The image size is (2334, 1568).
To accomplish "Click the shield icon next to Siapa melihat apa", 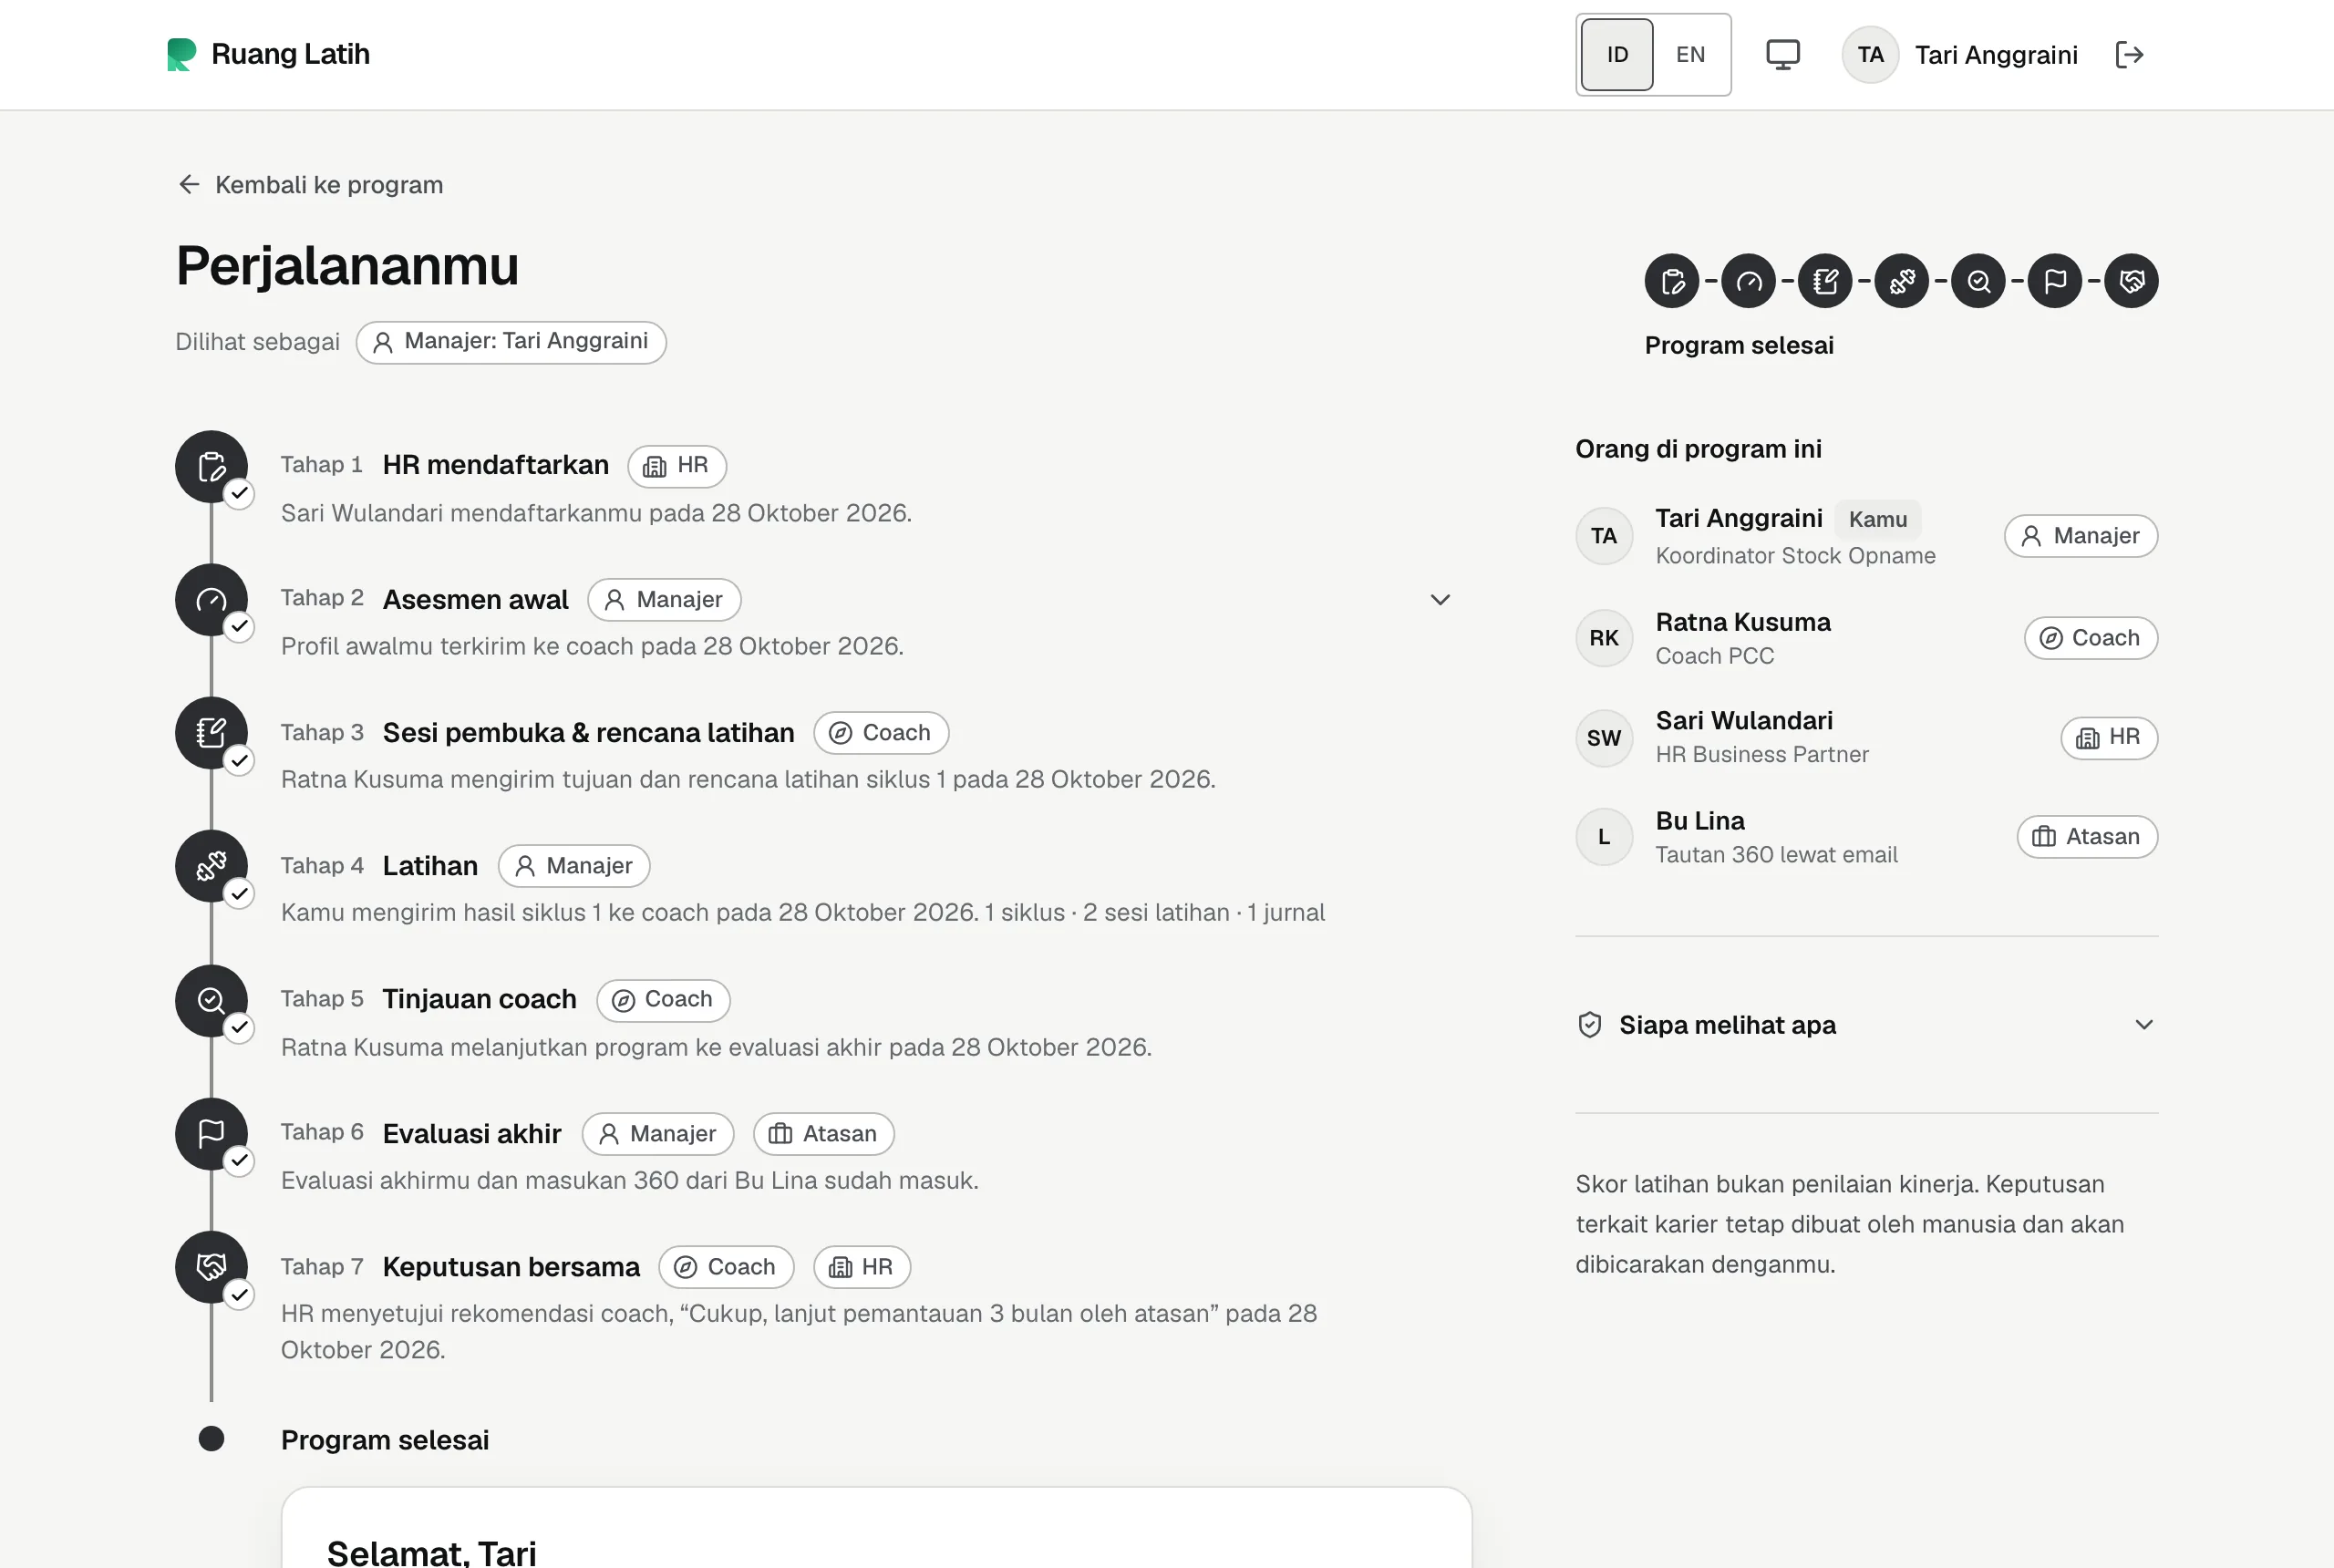I will (x=1590, y=1025).
